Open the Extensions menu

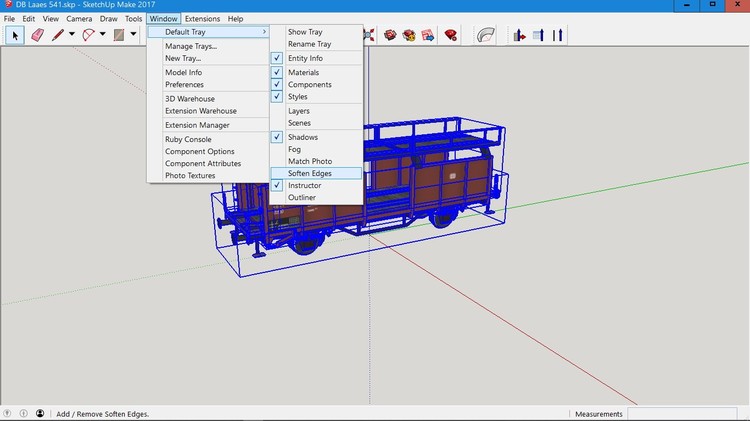[x=202, y=19]
